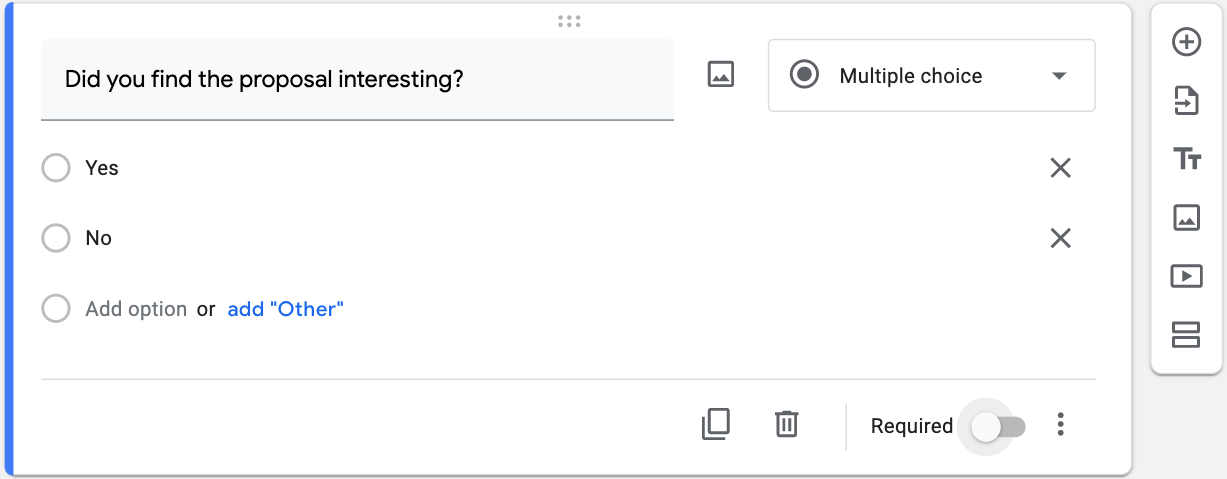The width and height of the screenshot is (1227, 479).
Task: Open the Multiple choice type dropdown
Action: click(930, 76)
